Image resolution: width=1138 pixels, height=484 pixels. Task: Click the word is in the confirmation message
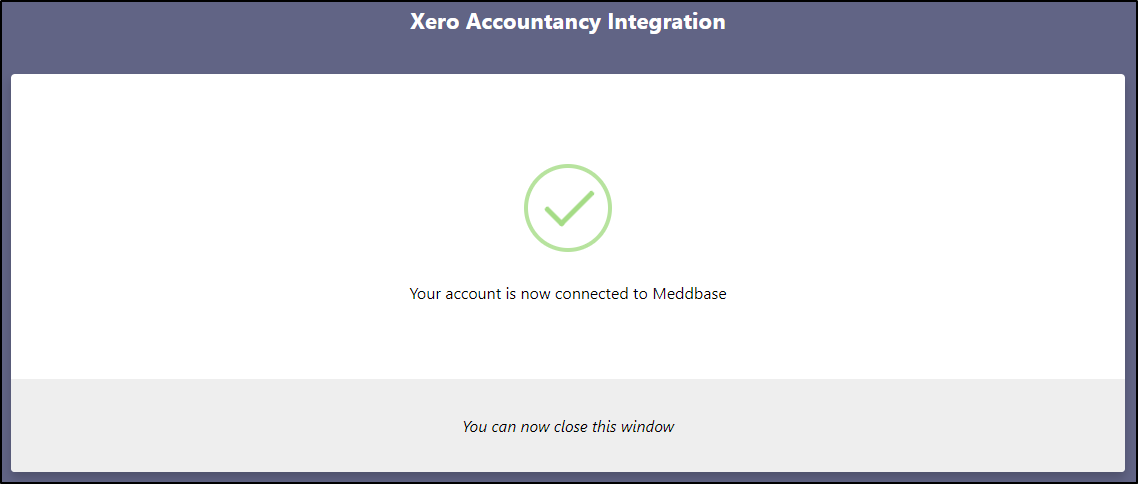[x=511, y=294]
